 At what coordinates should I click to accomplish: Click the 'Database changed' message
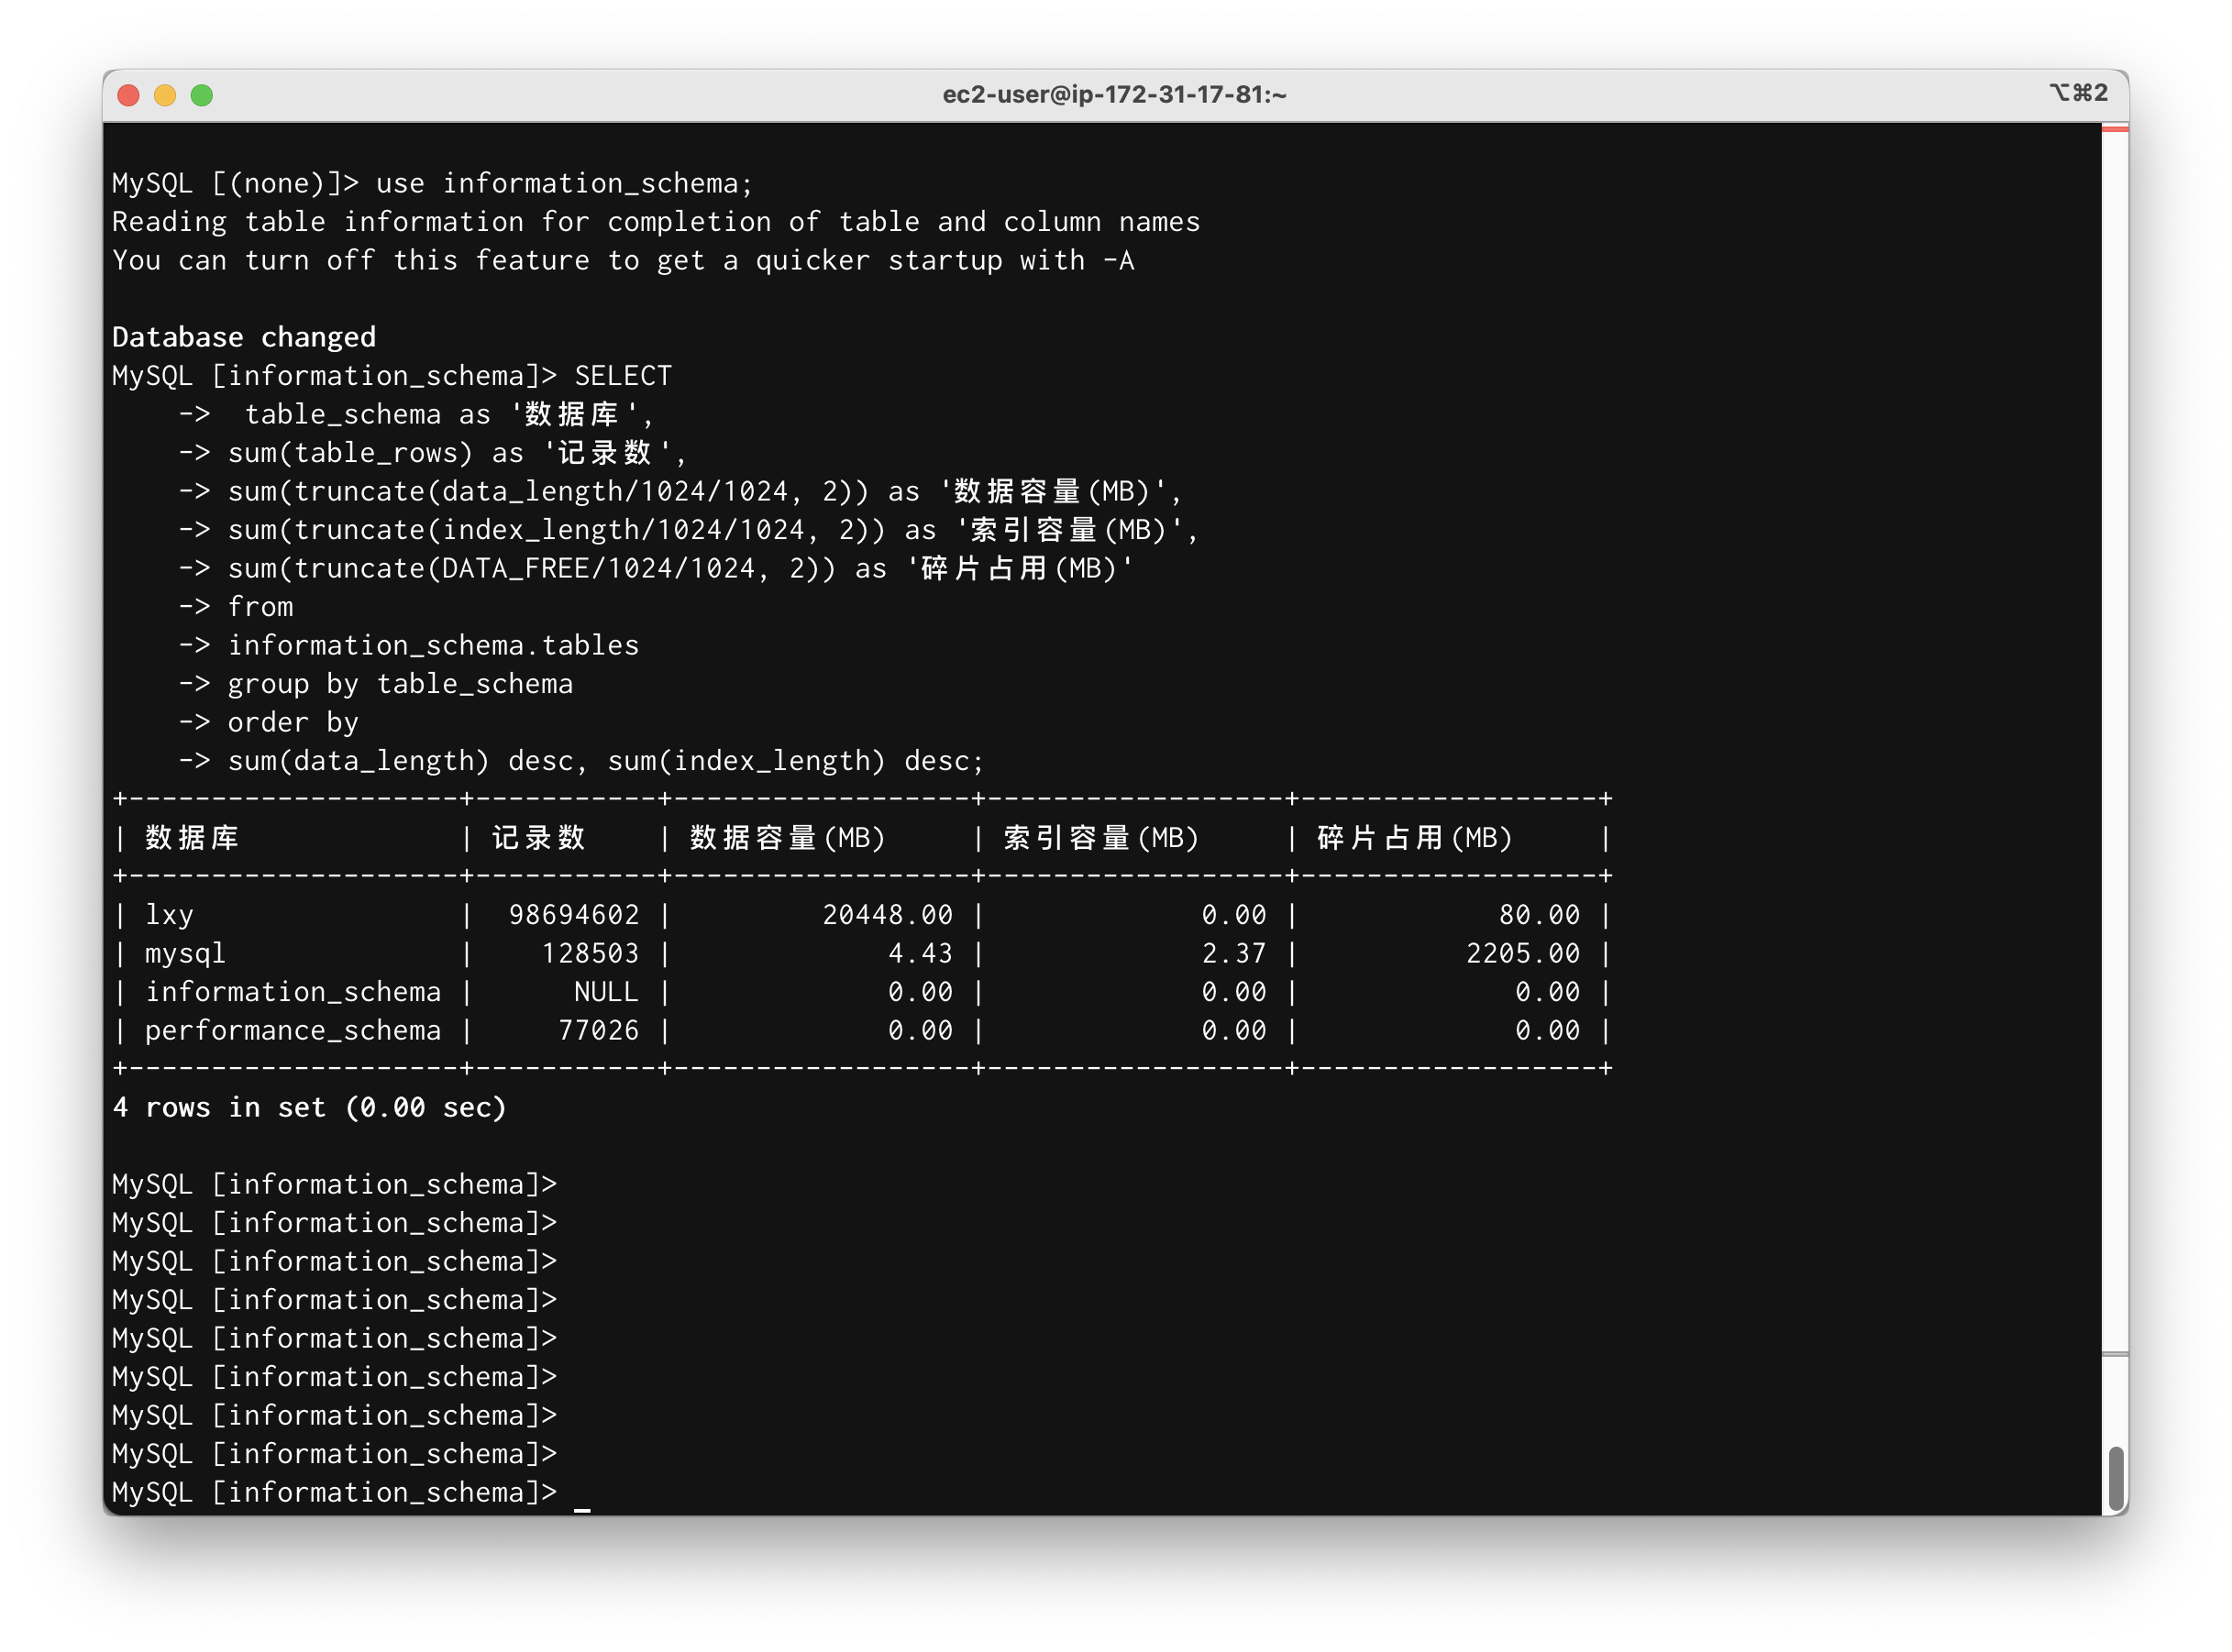point(244,337)
